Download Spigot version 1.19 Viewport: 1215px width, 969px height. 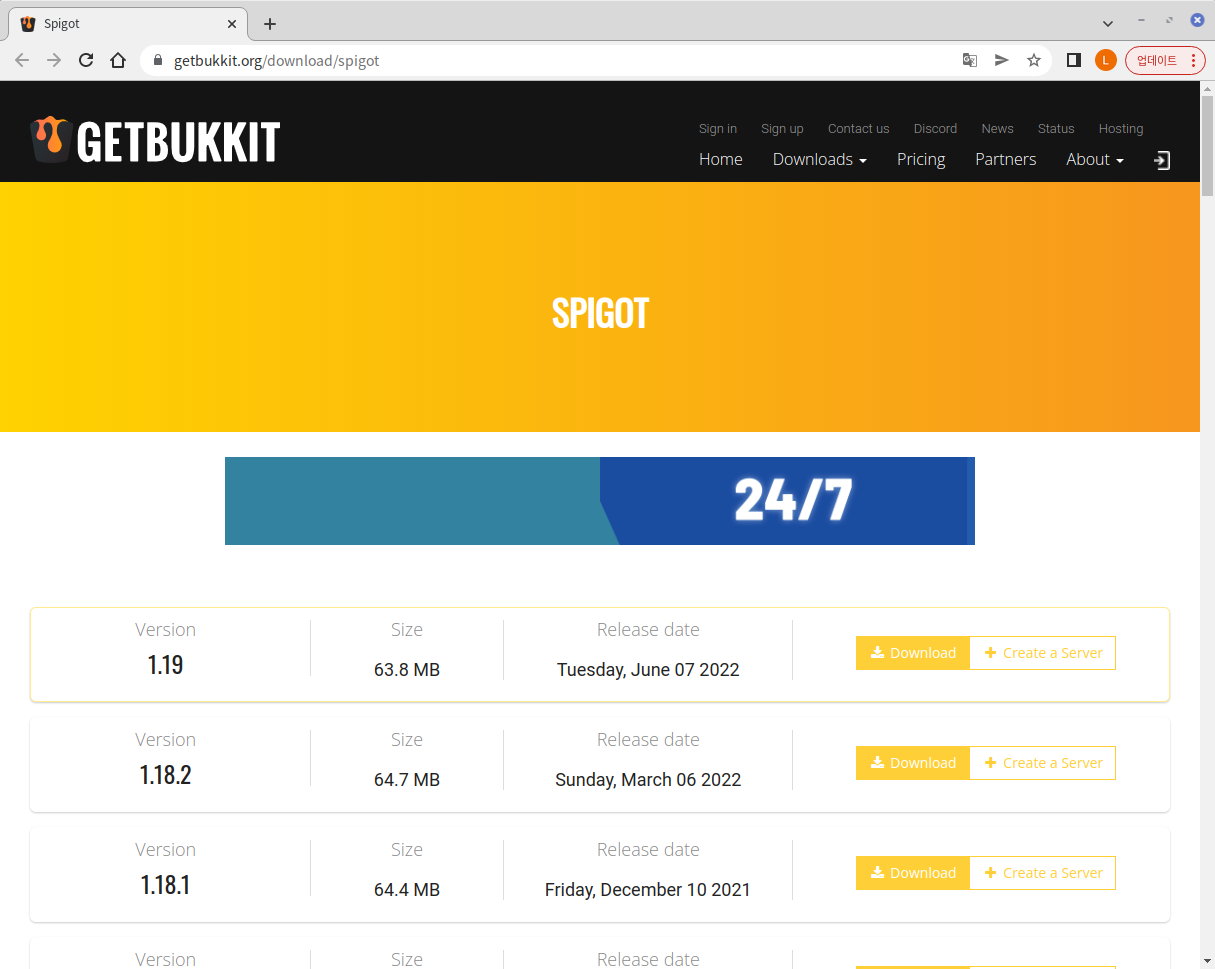click(x=913, y=653)
